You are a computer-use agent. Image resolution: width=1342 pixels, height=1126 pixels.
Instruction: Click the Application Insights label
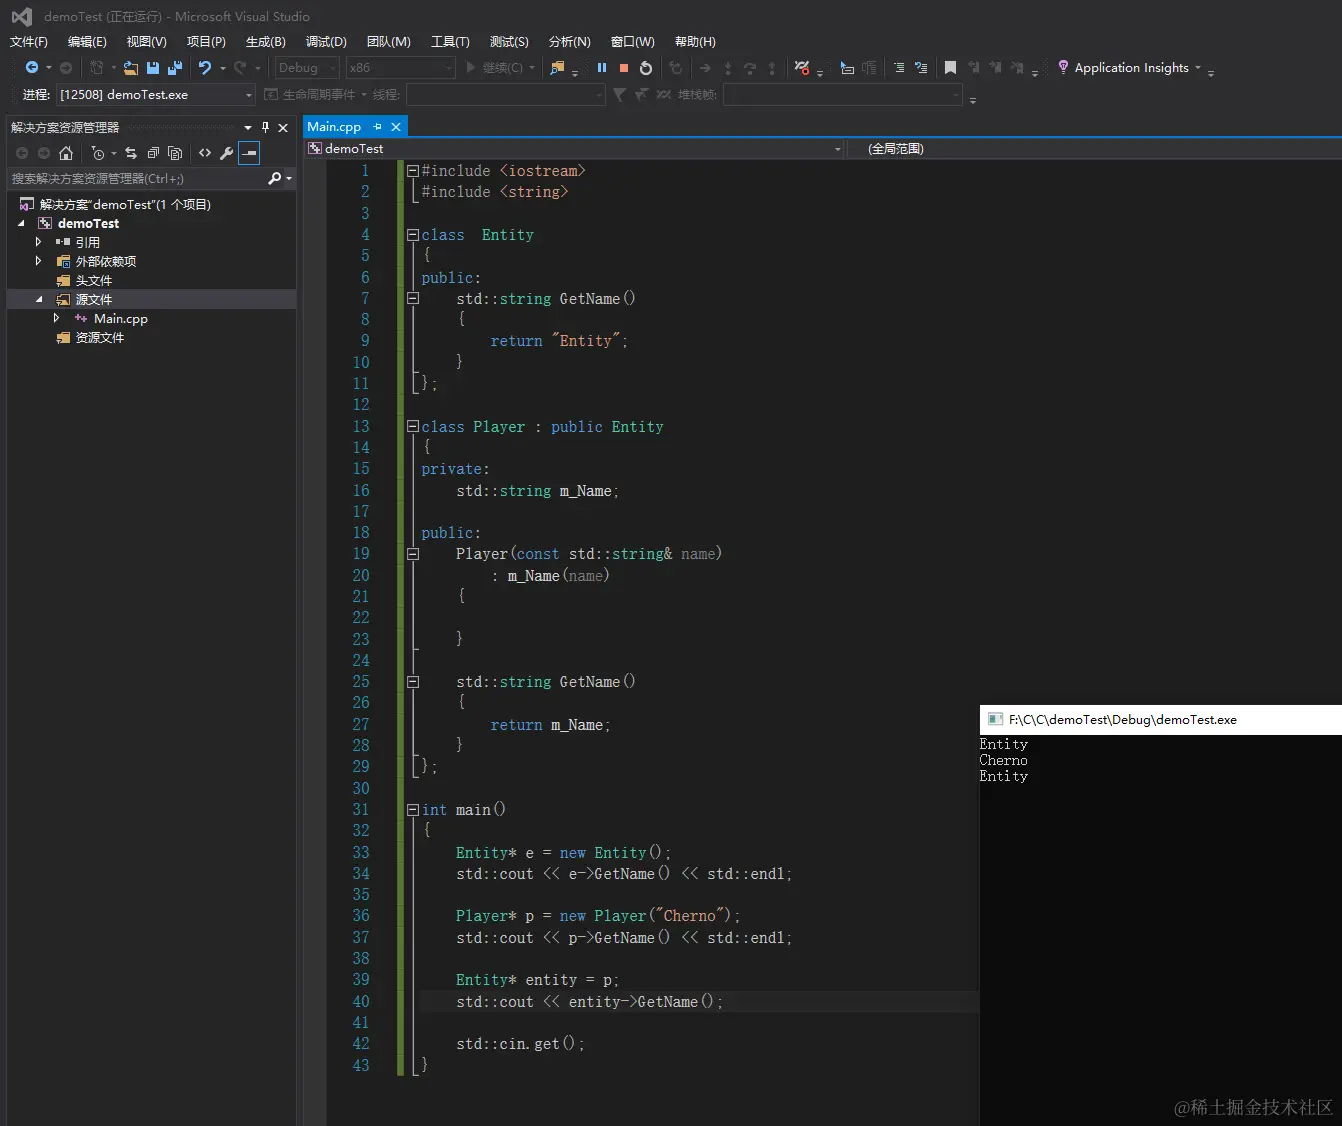pos(1132,68)
